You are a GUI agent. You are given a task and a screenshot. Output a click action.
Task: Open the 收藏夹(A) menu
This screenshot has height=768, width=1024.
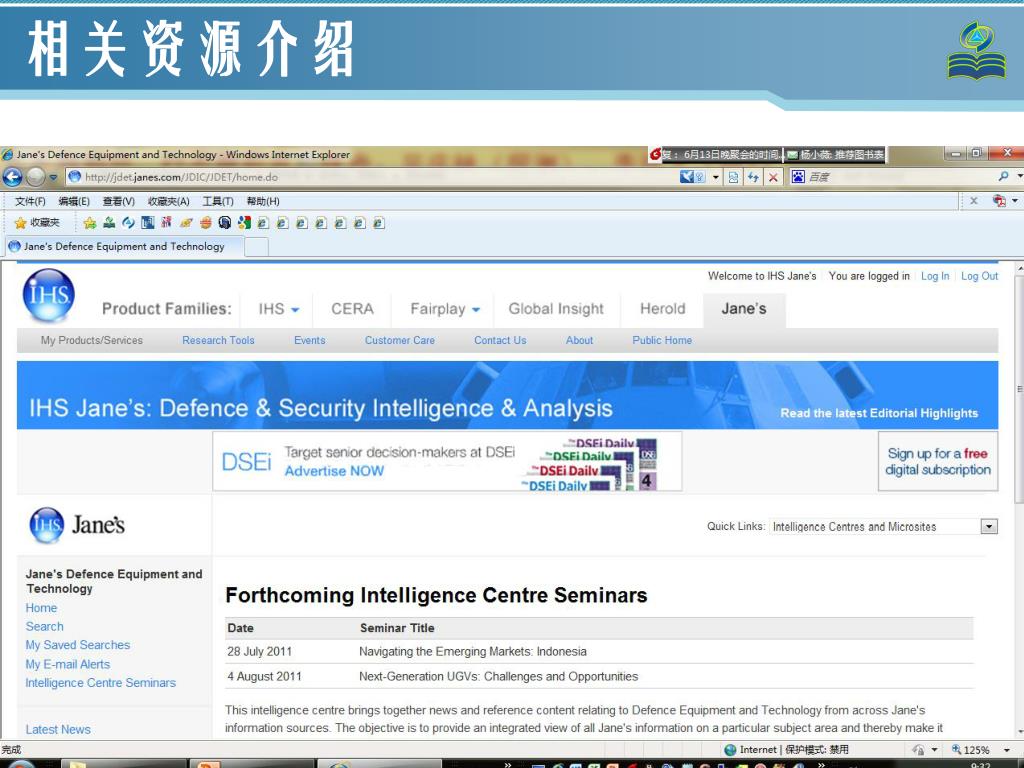(x=168, y=201)
